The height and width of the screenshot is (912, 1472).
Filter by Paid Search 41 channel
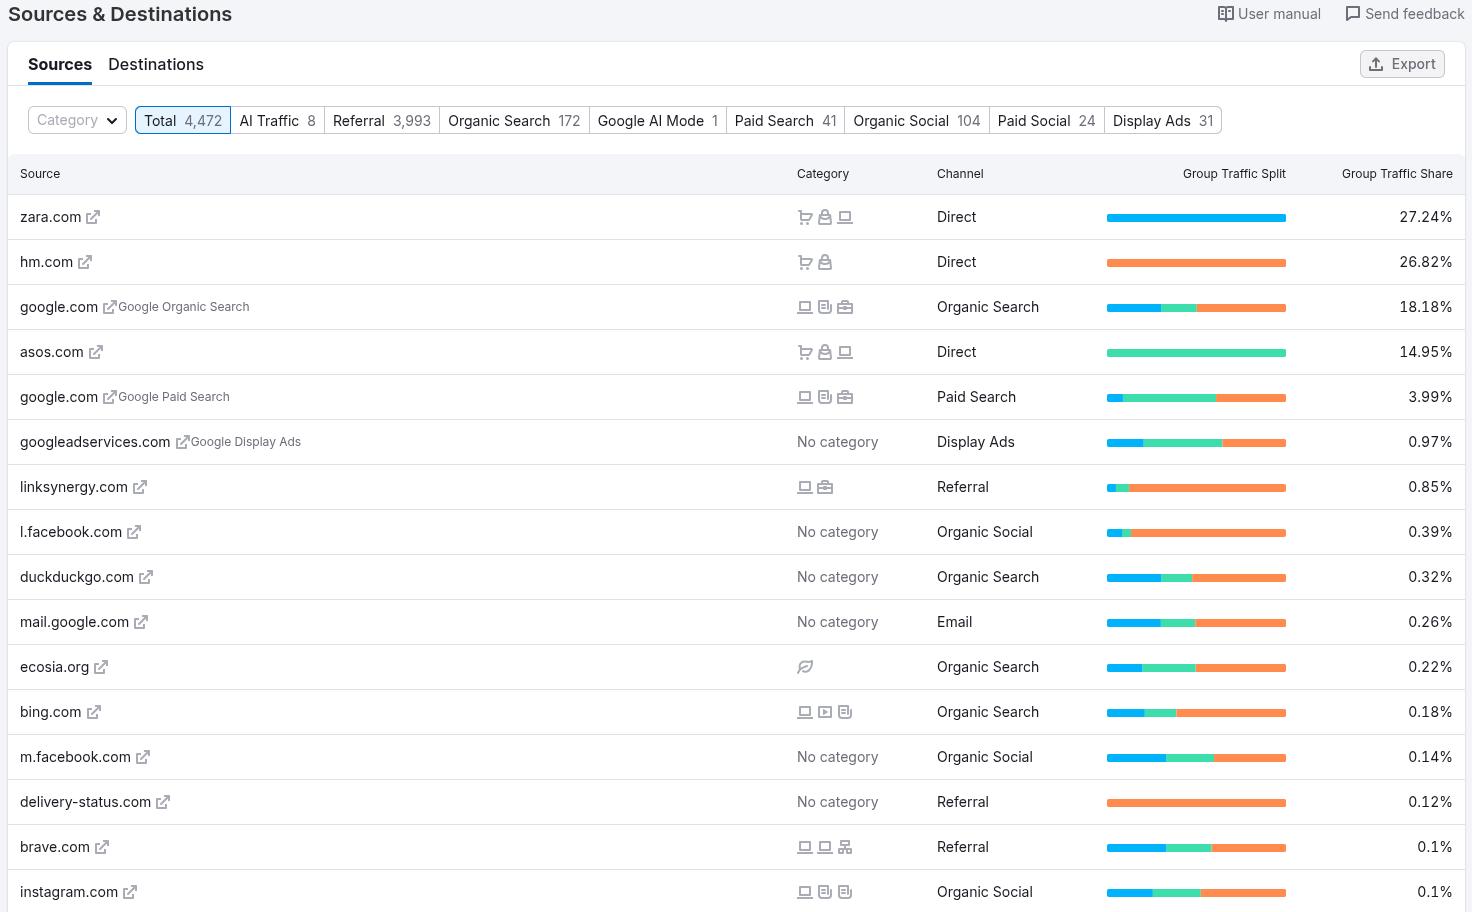point(785,120)
